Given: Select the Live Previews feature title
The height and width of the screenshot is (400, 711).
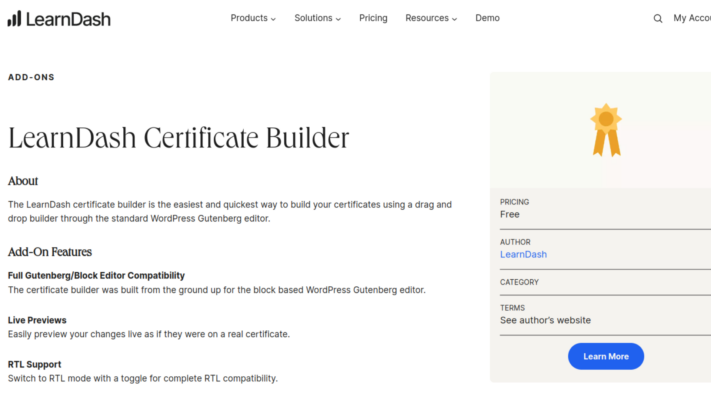Looking at the screenshot, I should click(37, 320).
